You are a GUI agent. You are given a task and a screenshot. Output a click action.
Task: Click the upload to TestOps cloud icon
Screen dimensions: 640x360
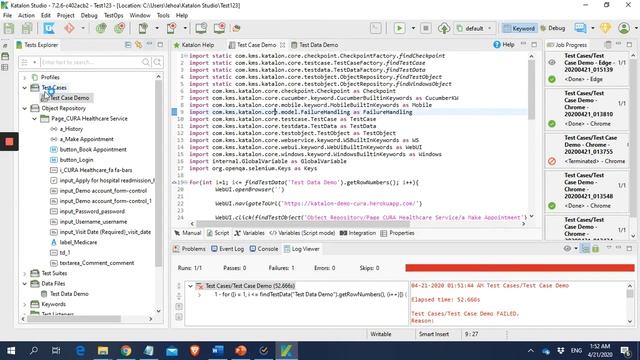click(444, 28)
